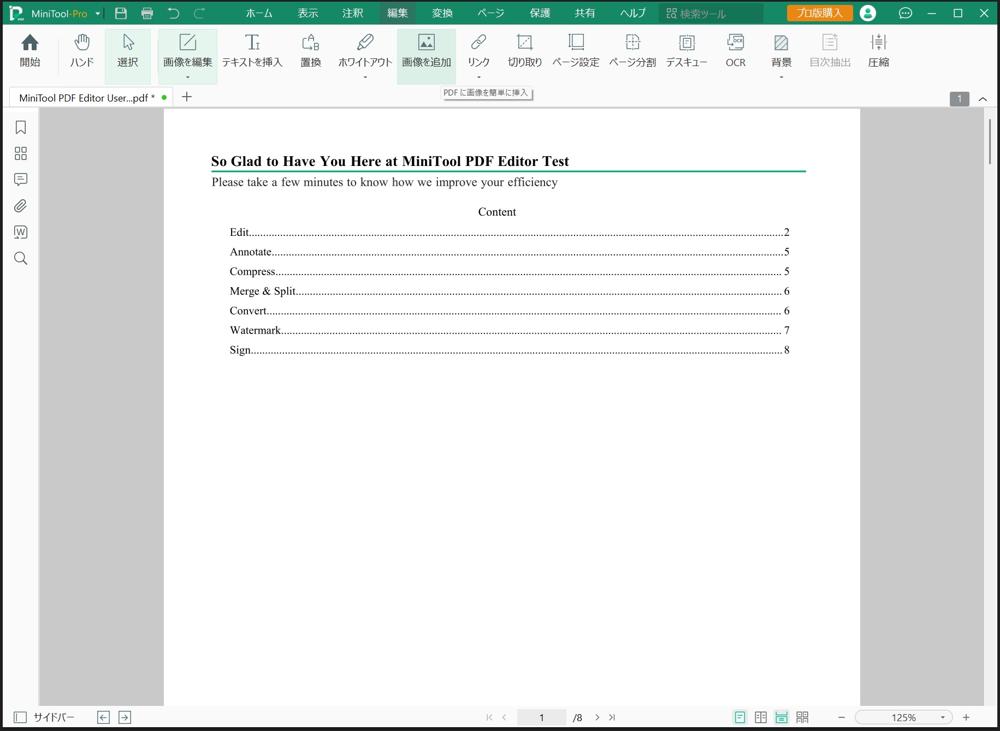The height and width of the screenshot is (731, 1000).
Task: Expand the リンク dropdown arrow
Action: (478, 78)
